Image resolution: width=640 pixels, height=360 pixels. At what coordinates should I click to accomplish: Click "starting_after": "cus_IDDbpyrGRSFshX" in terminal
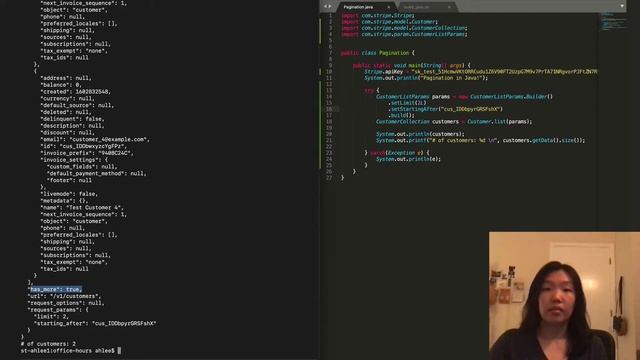point(95,323)
